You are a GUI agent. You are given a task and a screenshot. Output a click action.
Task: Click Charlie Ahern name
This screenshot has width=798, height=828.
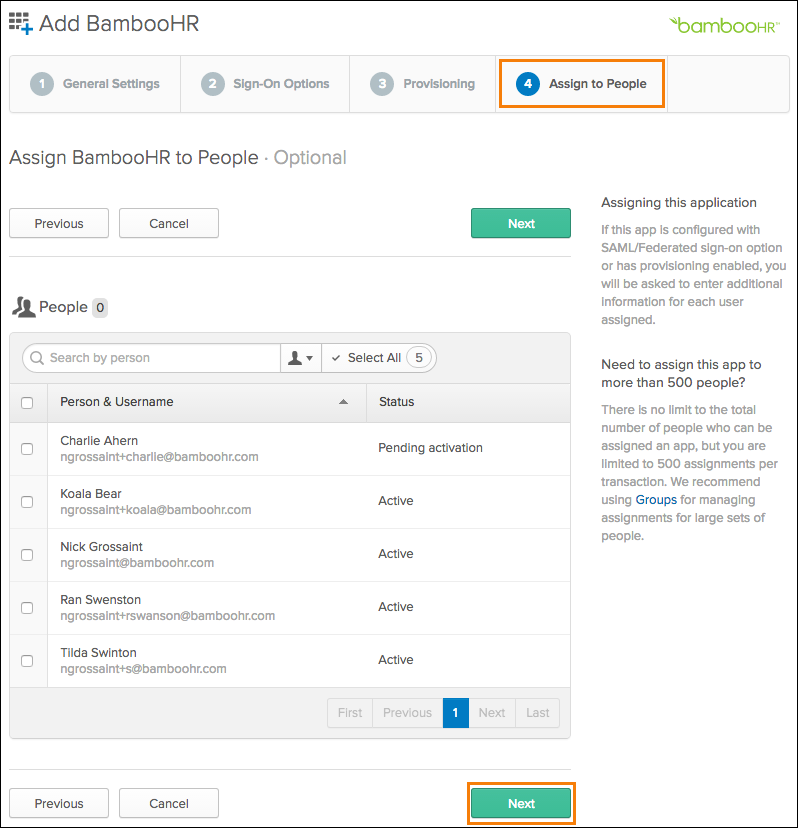pos(99,441)
